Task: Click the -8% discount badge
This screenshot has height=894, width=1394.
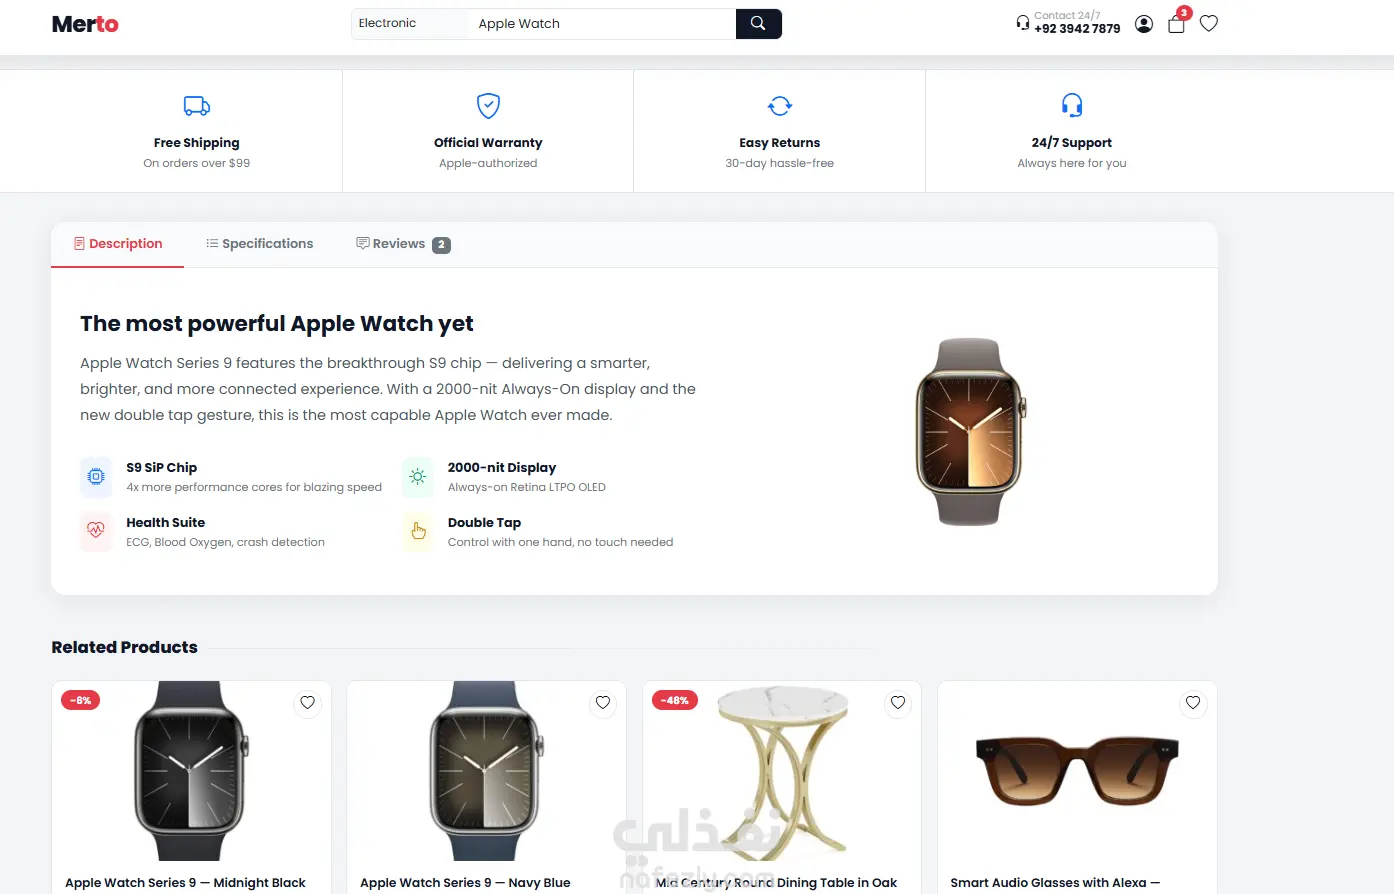Action: point(81,700)
